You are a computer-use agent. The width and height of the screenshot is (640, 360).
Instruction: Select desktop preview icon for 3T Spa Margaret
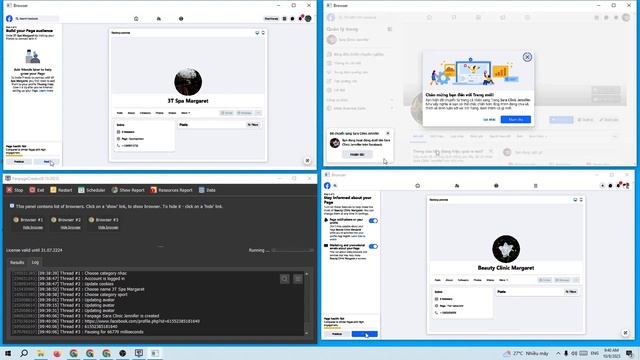(x=257, y=33)
